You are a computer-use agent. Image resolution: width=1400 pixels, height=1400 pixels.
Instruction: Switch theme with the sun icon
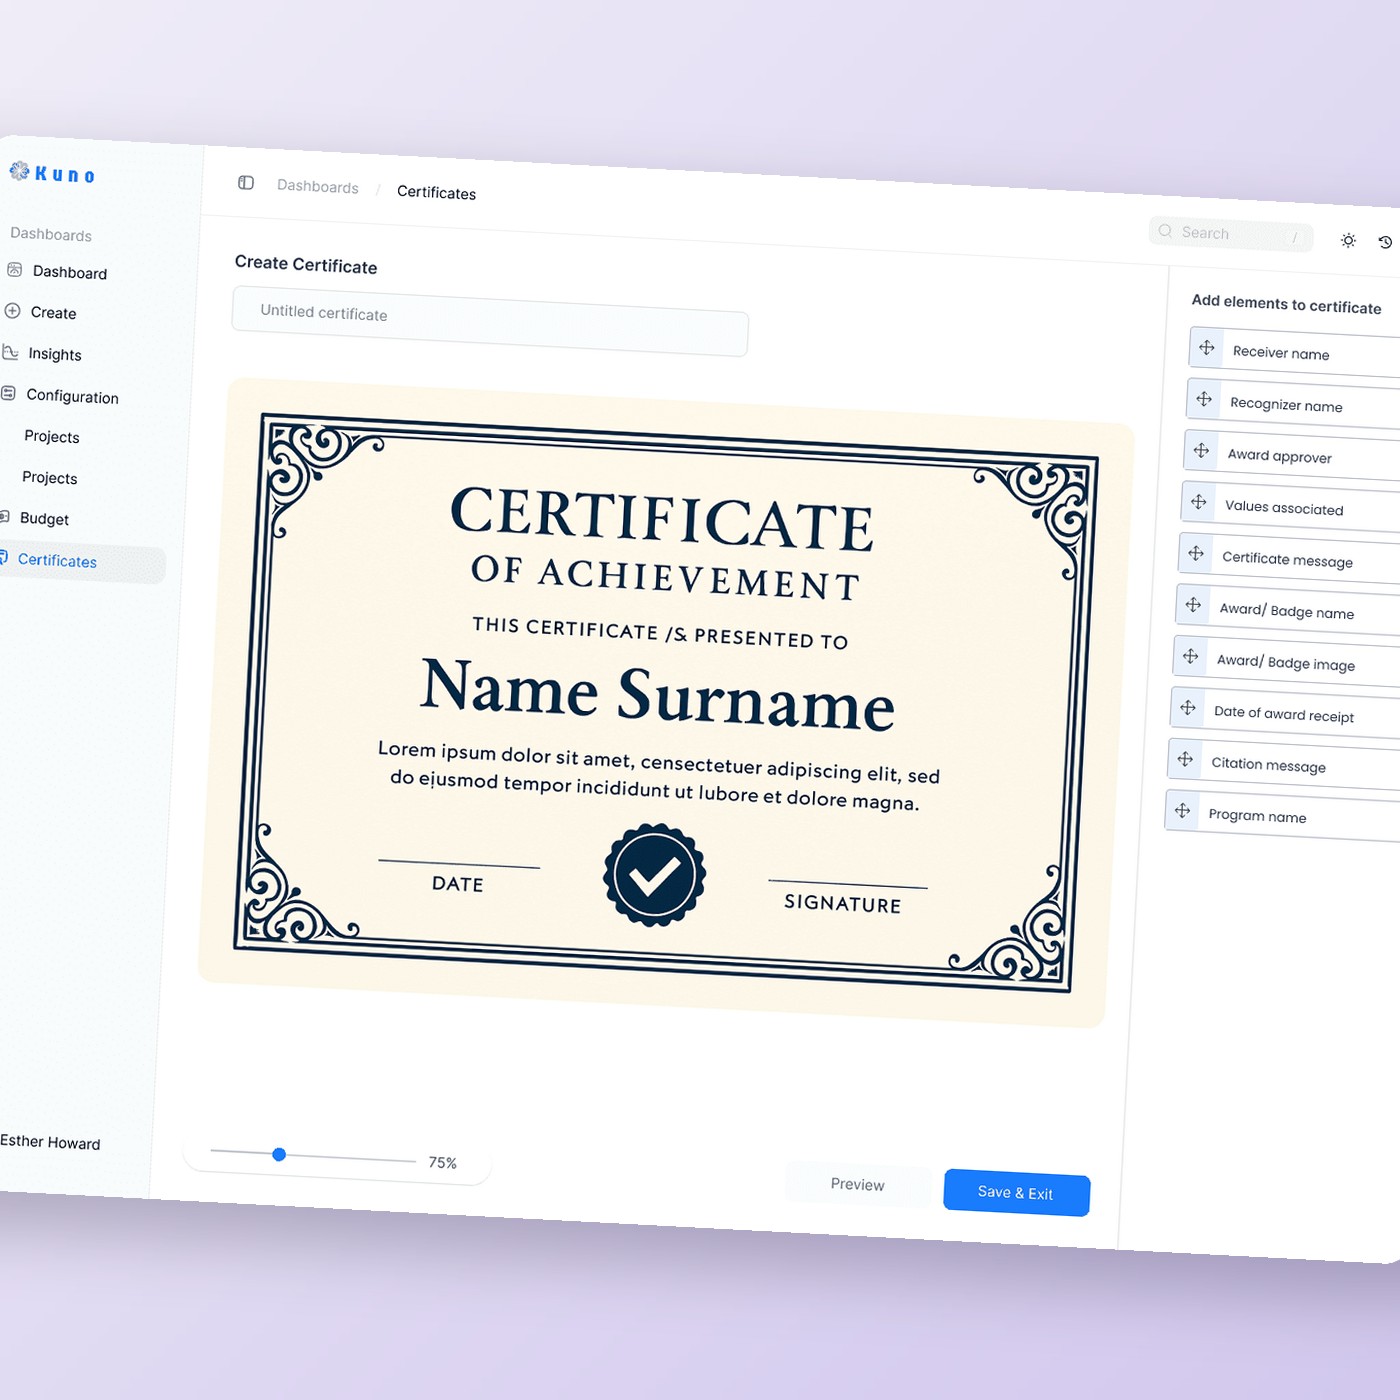[1348, 240]
